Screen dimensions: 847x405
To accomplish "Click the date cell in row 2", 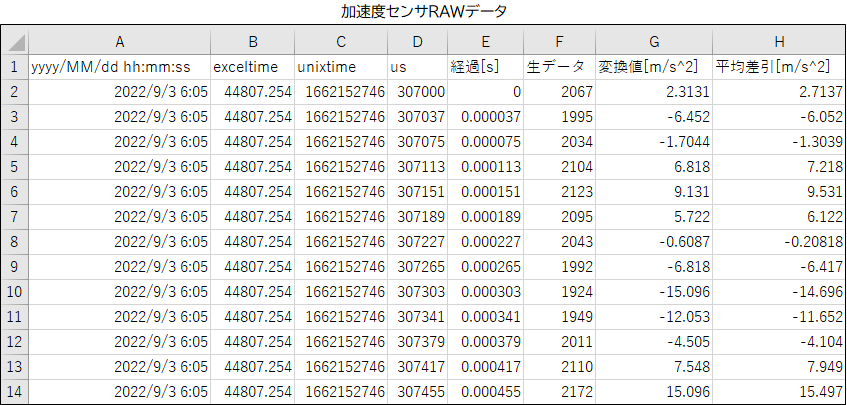I will coord(119,92).
